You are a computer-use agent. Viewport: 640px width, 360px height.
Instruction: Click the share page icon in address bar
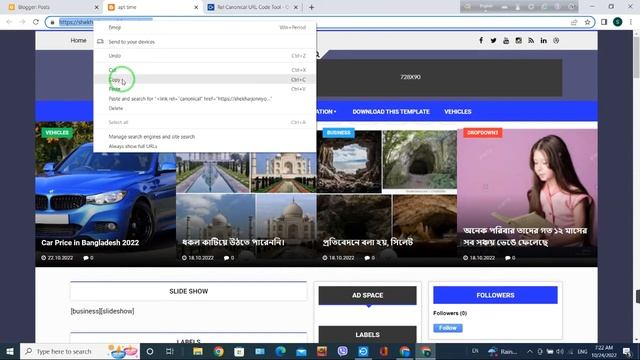pyautogui.click(x=574, y=22)
